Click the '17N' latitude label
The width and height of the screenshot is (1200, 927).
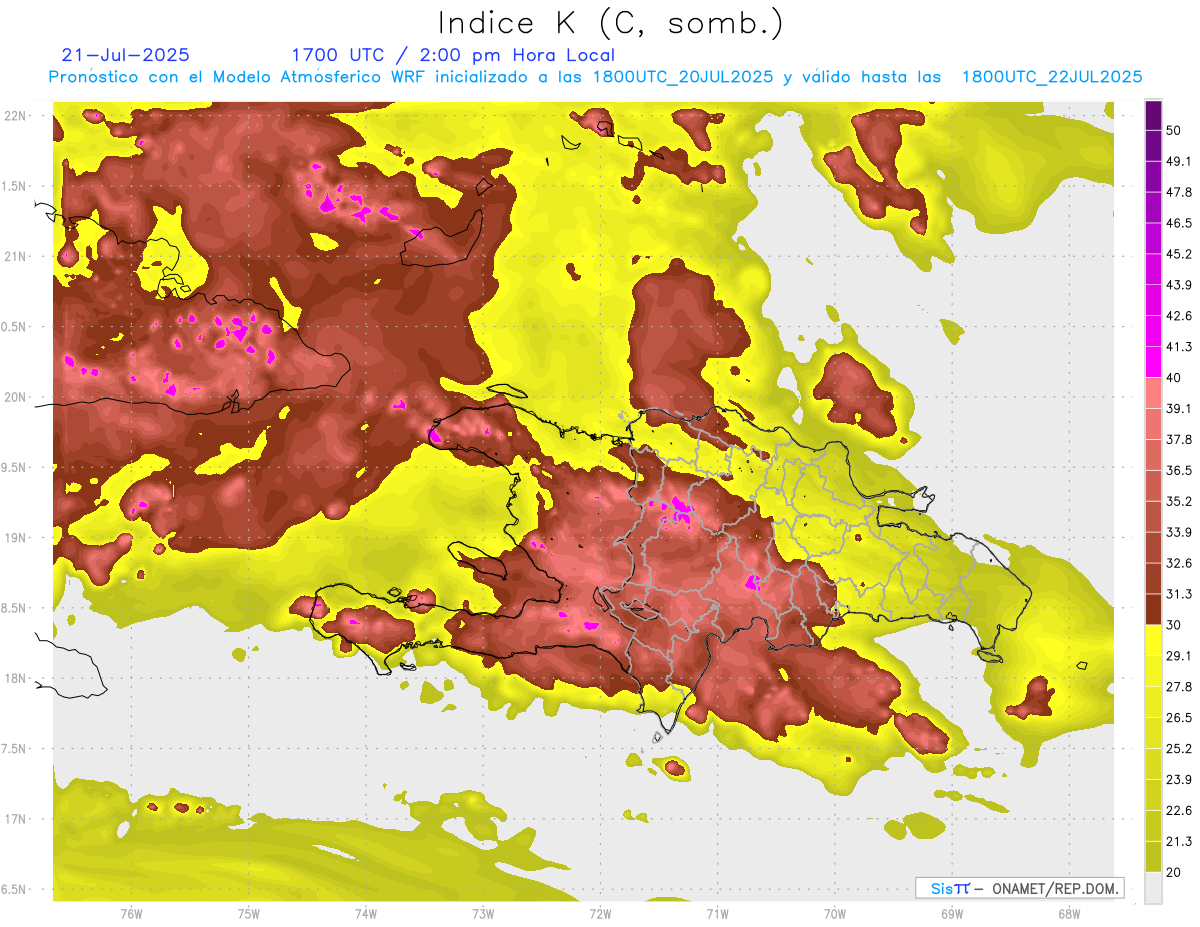pyautogui.click(x=15, y=819)
